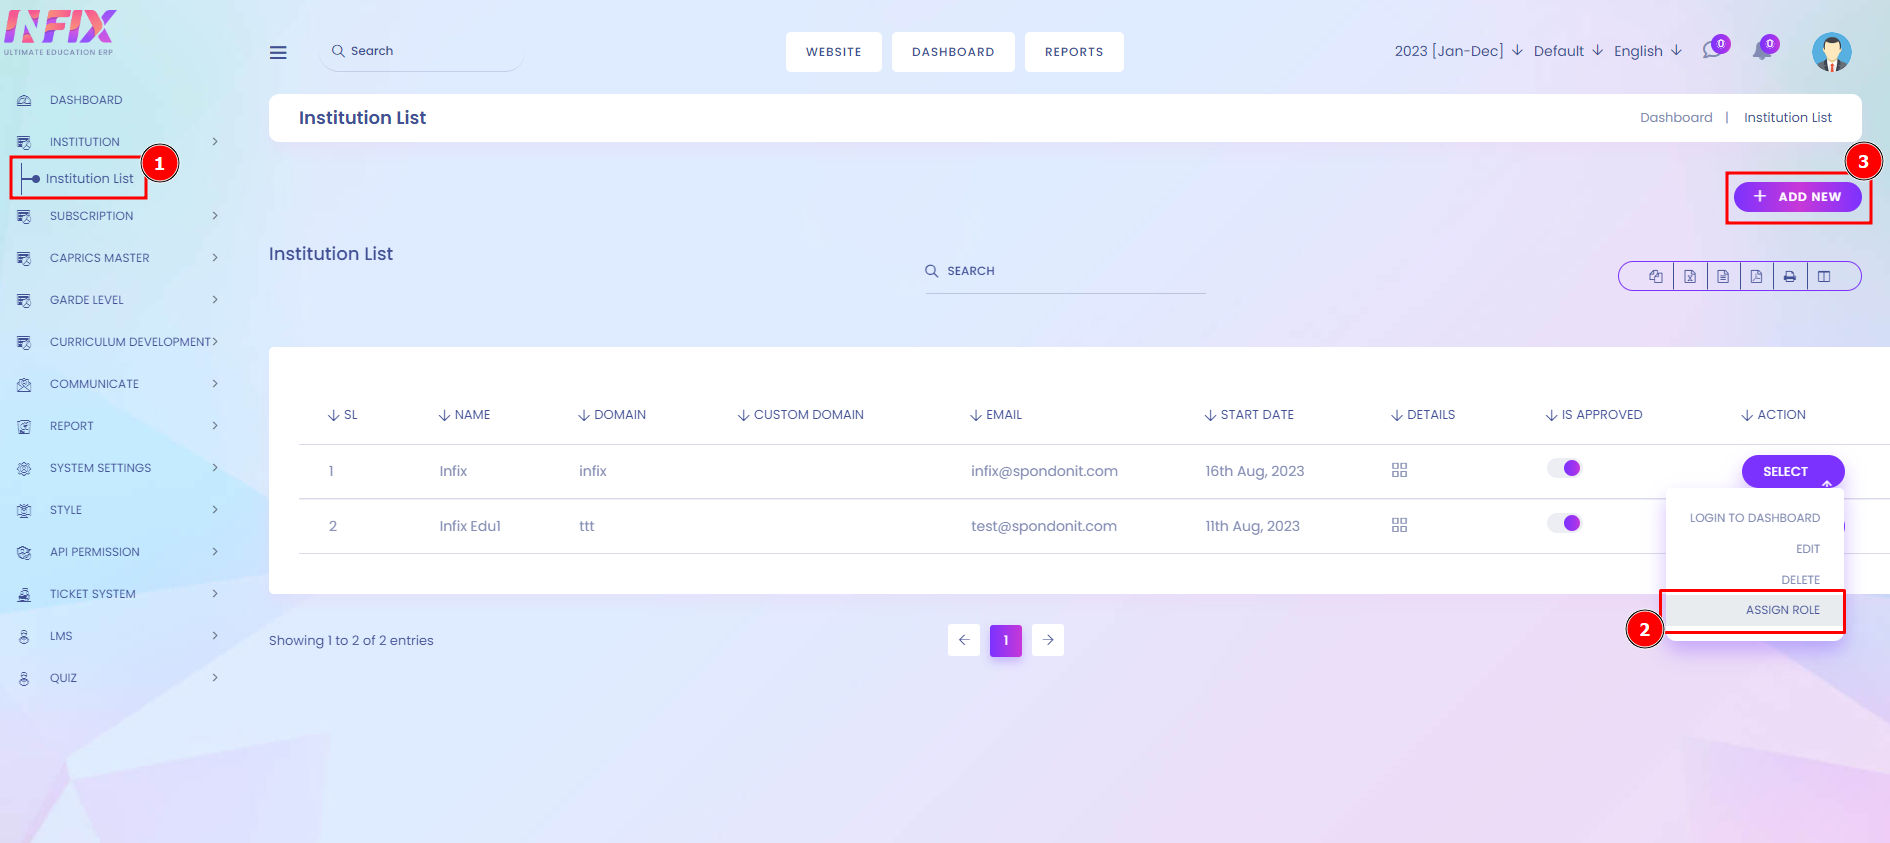The width and height of the screenshot is (1890, 843).
Task: Toggle the hamburger sidebar menu
Action: (x=278, y=52)
